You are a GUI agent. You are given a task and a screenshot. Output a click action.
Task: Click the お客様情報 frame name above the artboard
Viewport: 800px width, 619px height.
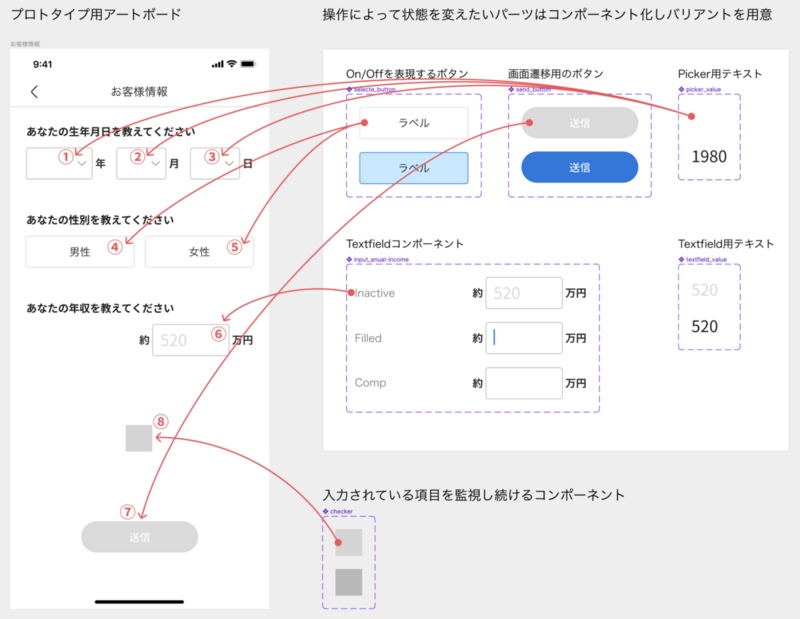pyautogui.click(x=25, y=44)
